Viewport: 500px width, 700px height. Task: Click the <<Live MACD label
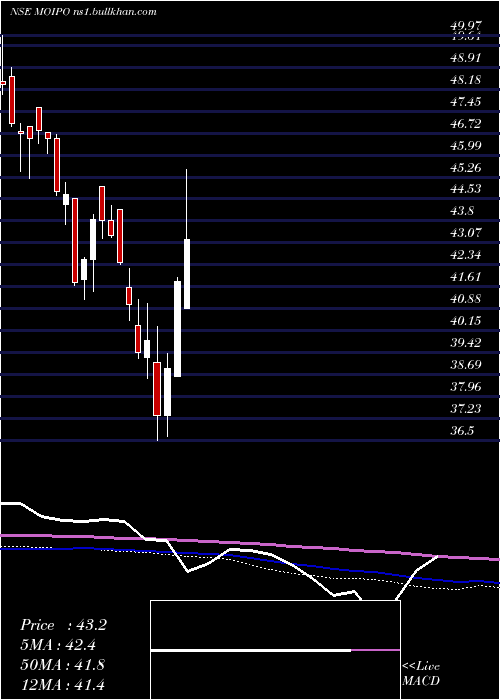click(421, 674)
